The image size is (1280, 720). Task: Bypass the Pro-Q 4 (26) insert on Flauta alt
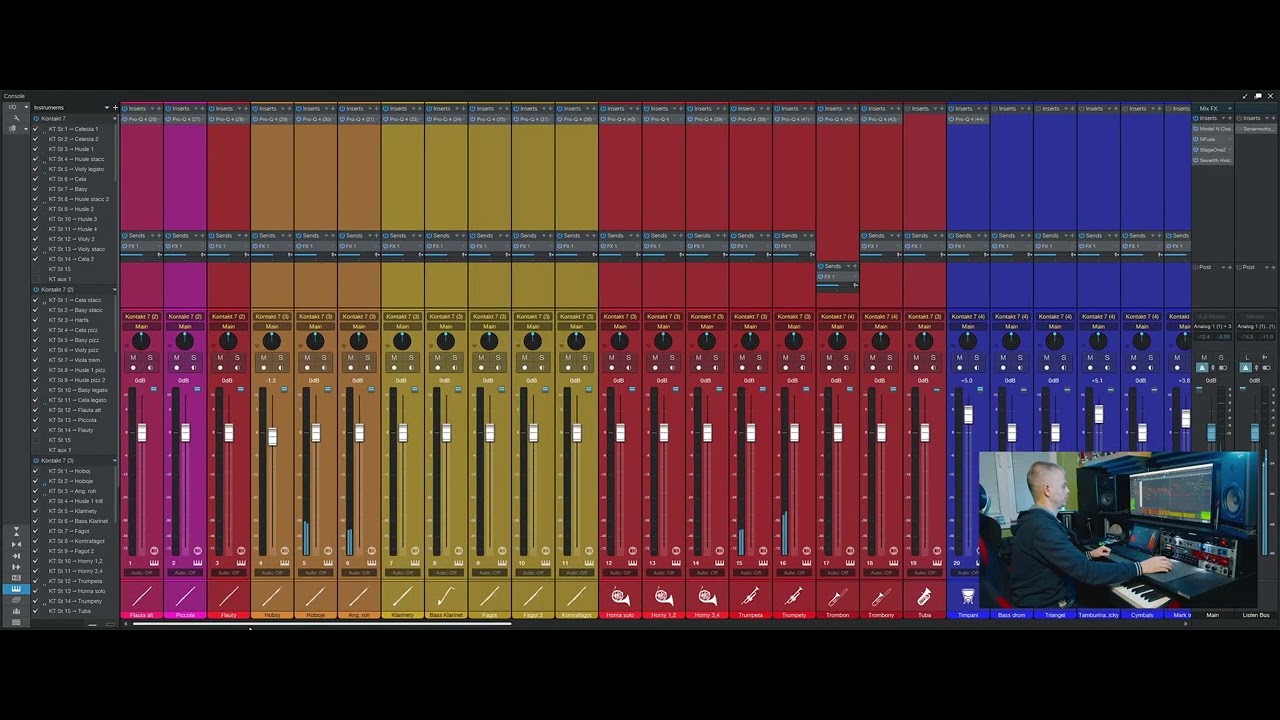(x=126, y=119)
